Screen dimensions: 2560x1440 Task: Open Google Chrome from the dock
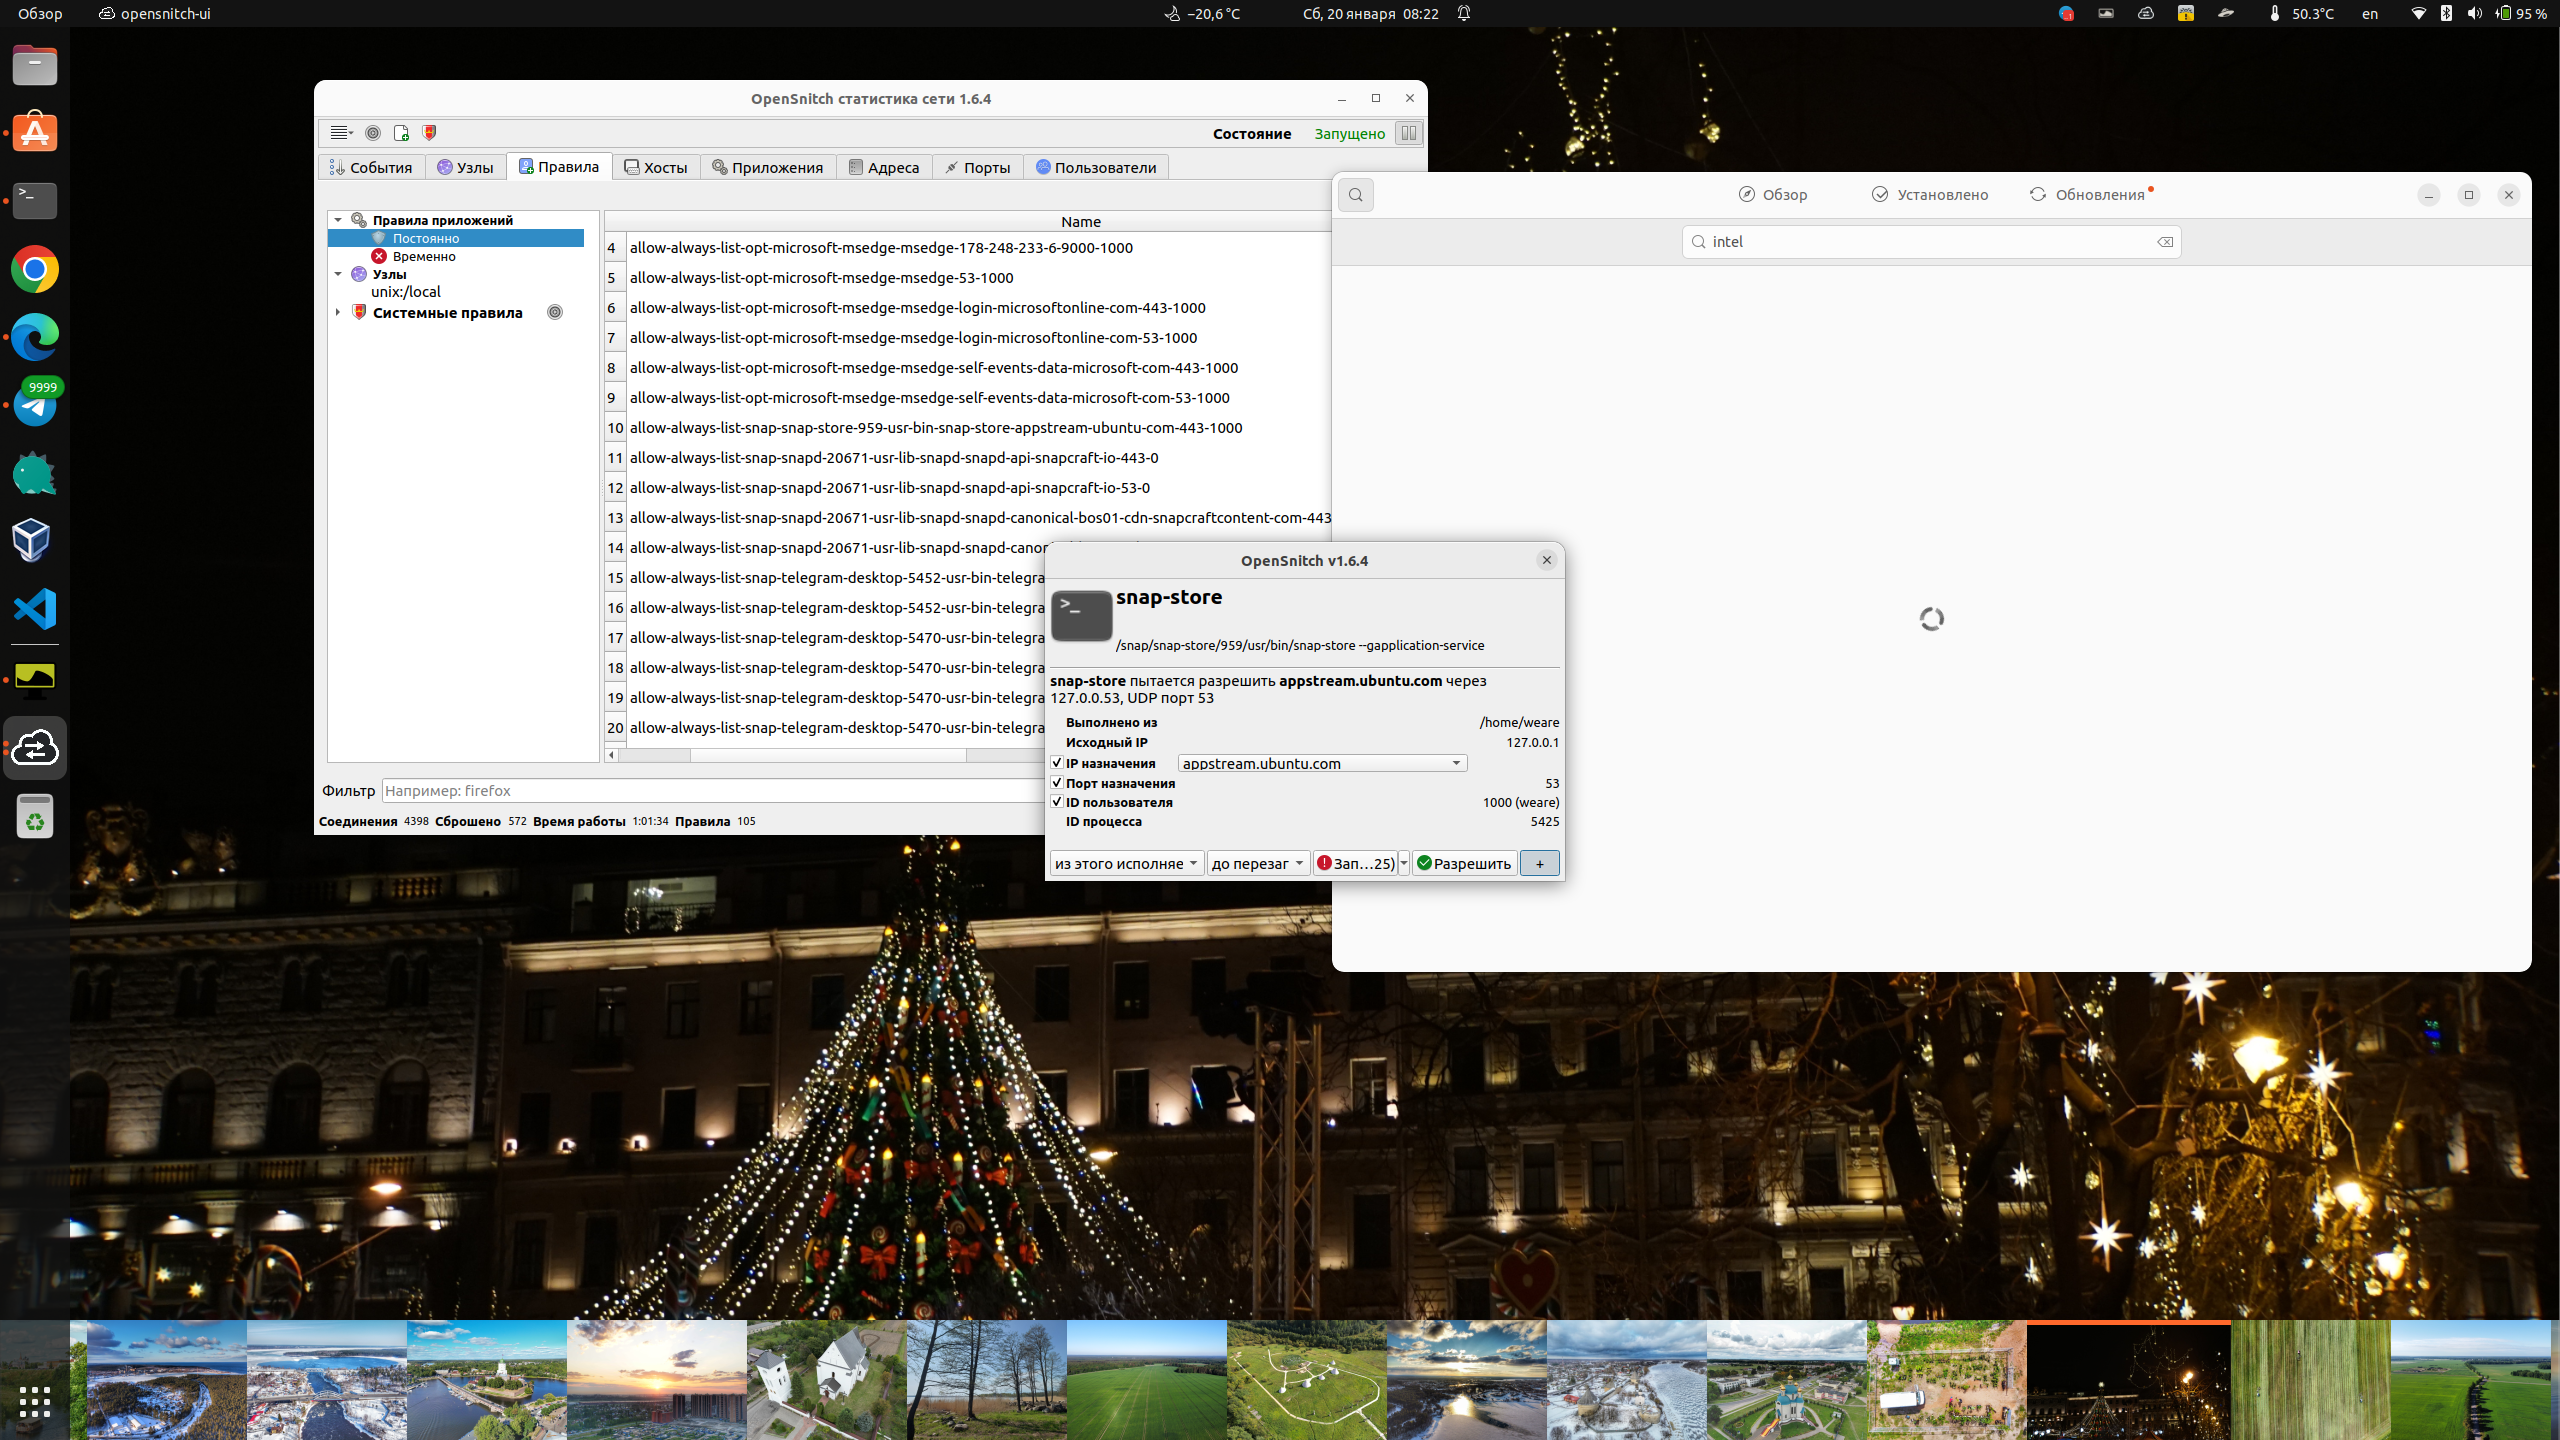(35, 269)
